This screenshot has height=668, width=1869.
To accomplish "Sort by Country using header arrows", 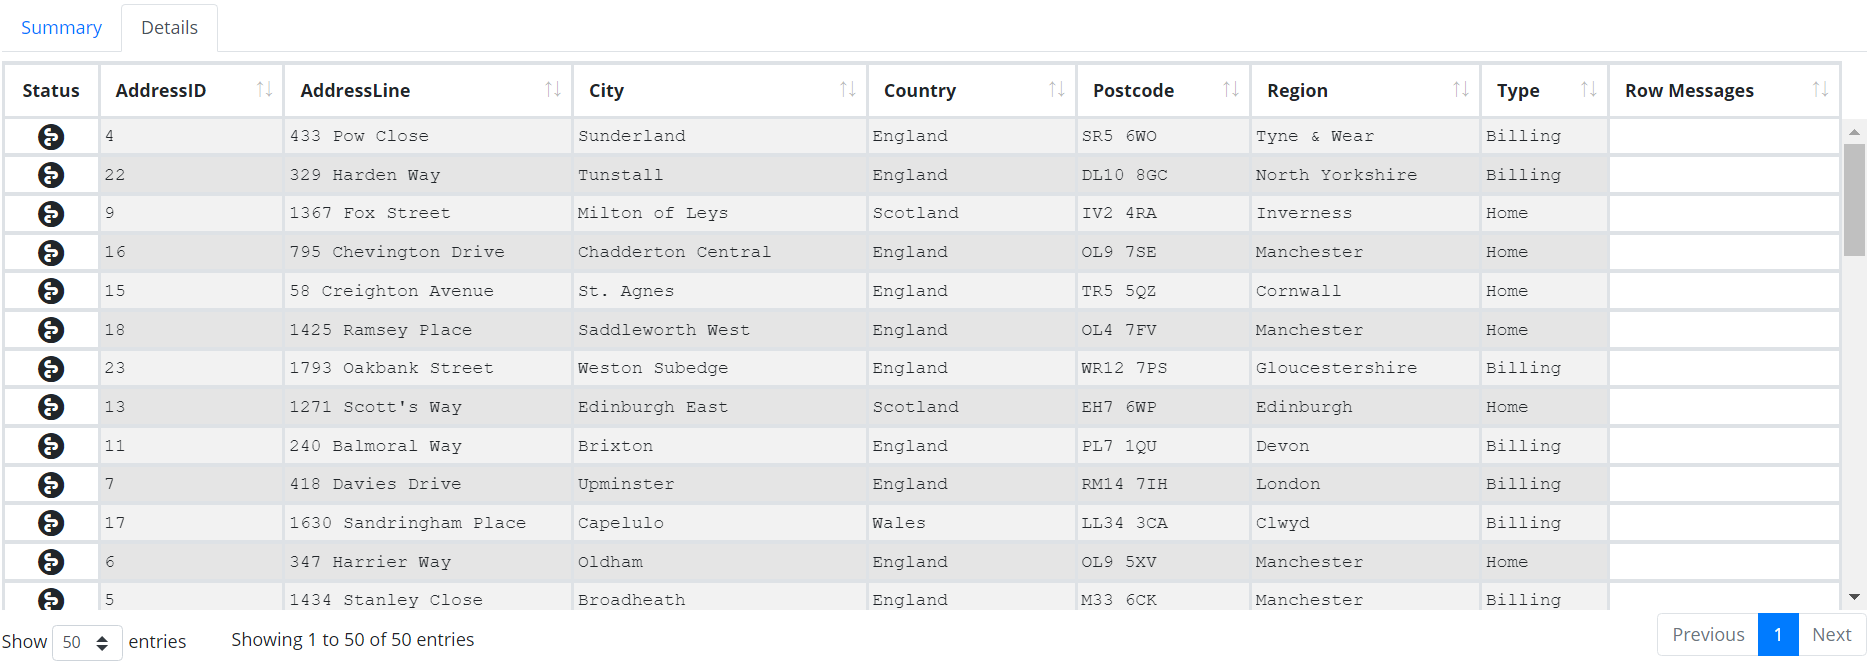I will 1056,90.
